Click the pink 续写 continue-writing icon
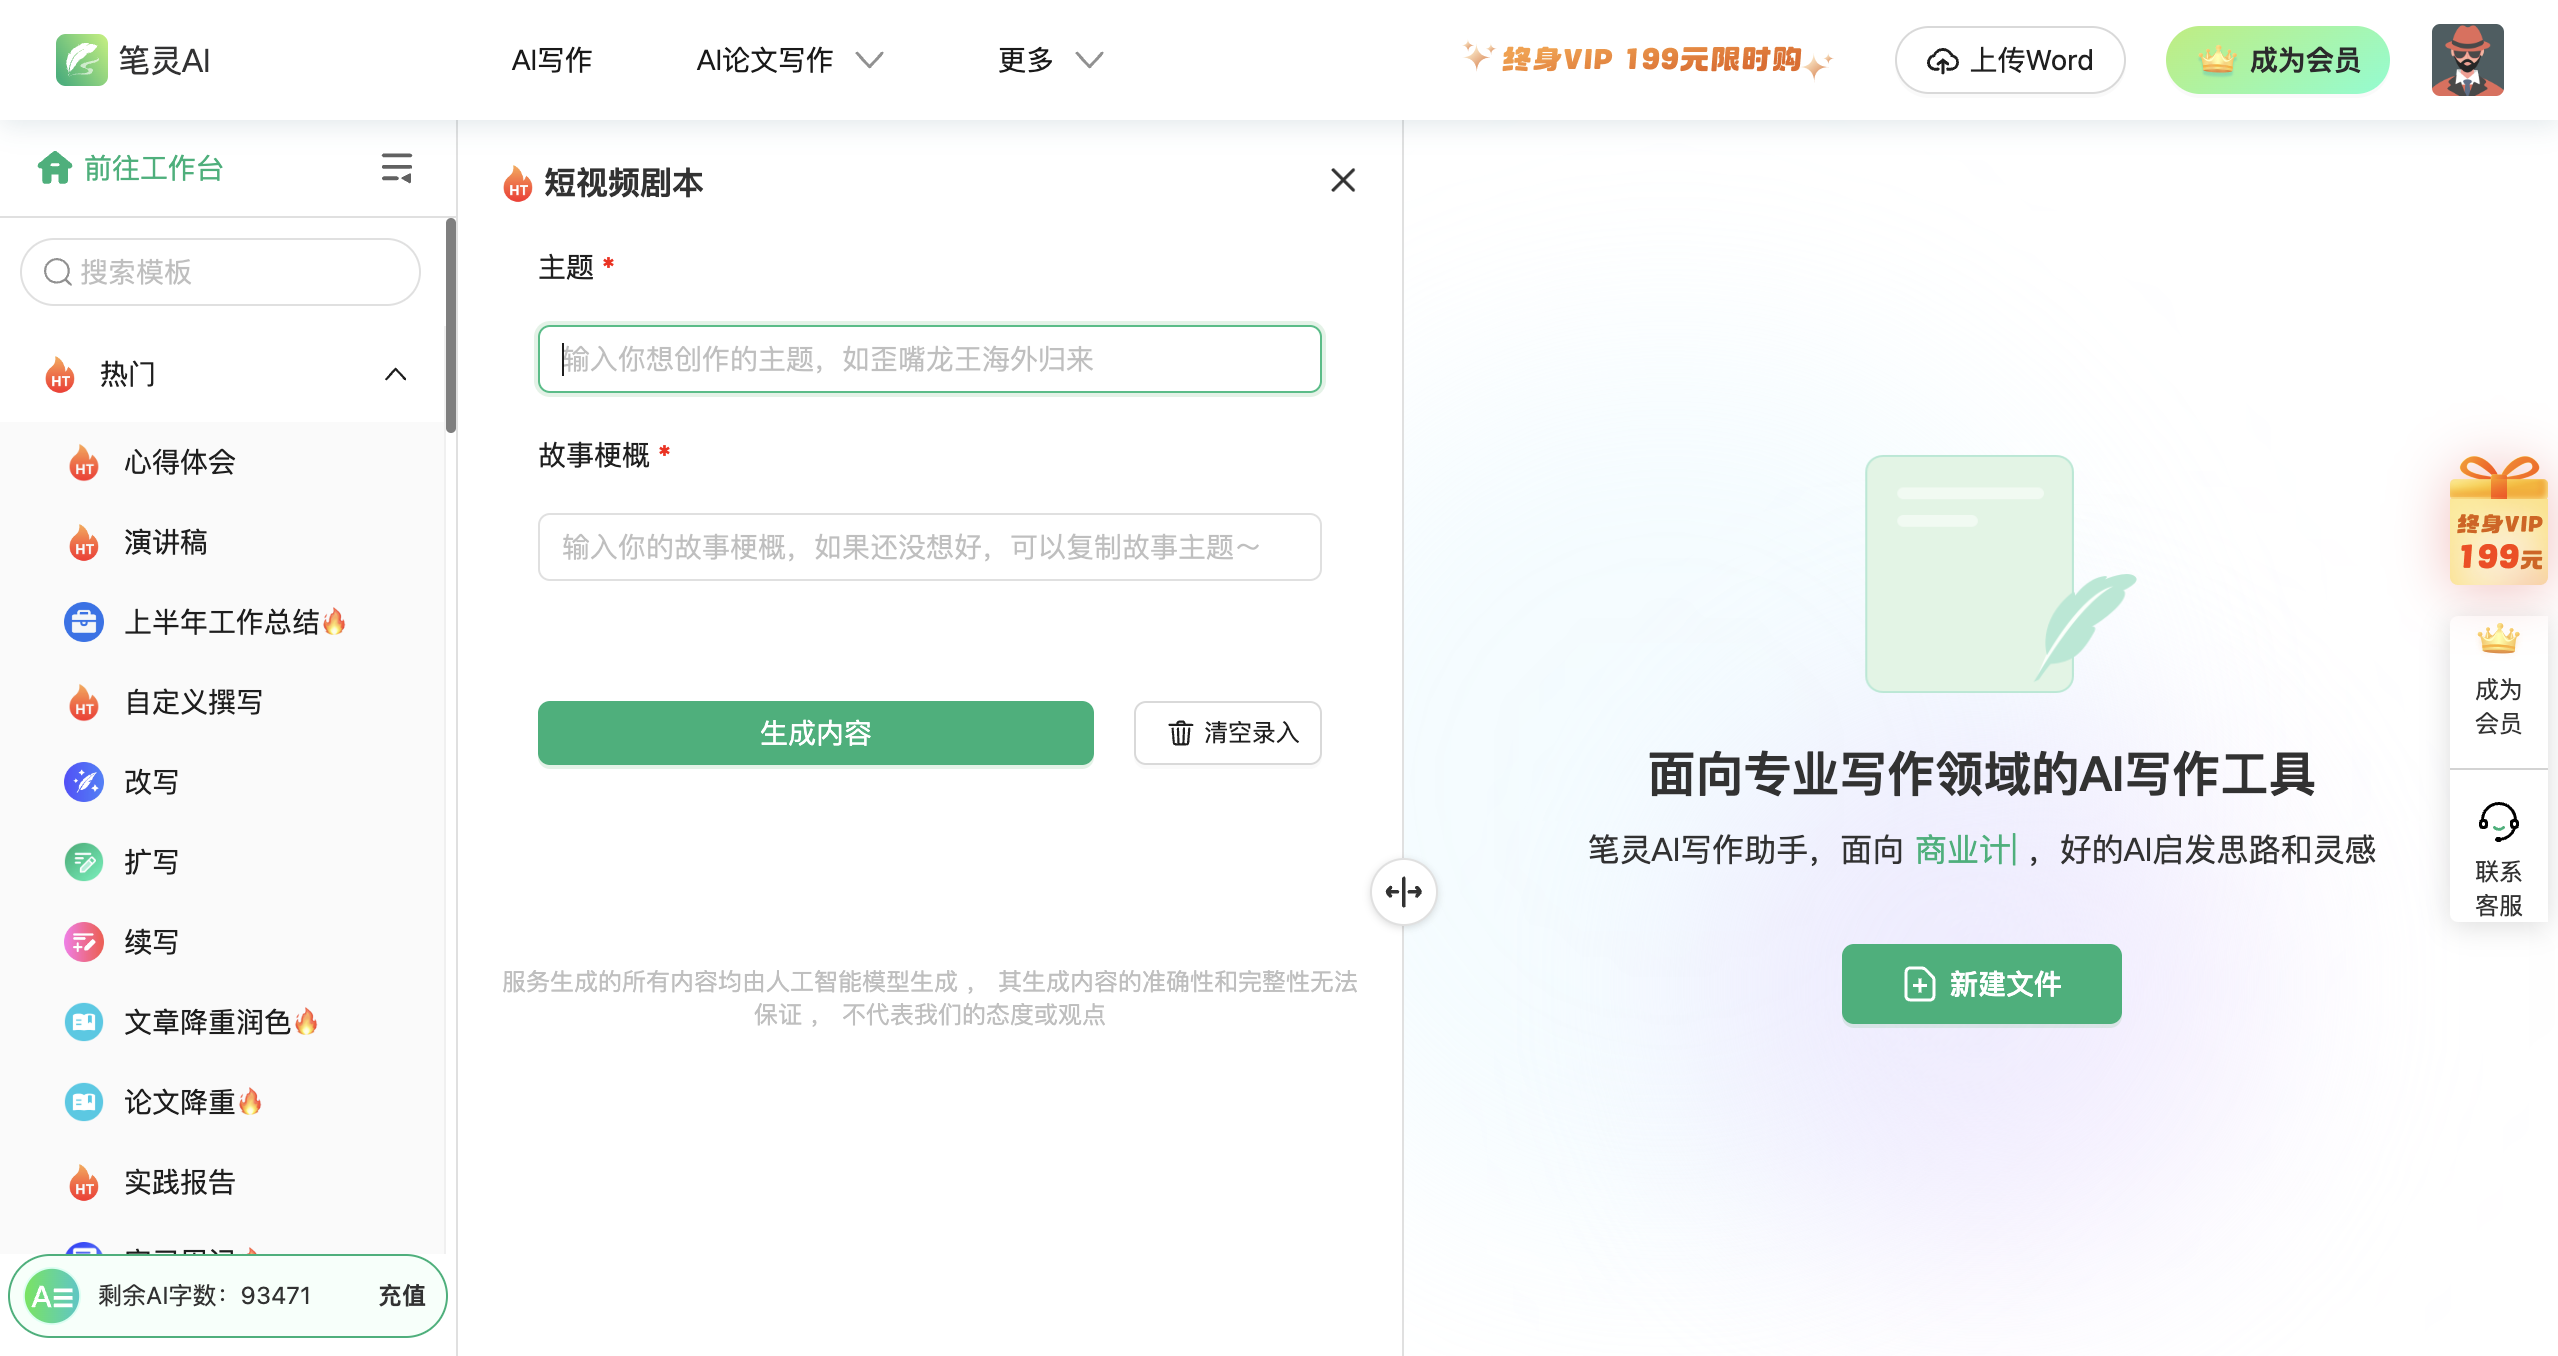The height and width of the screenshot is (1356, 2558). (84, 942)
